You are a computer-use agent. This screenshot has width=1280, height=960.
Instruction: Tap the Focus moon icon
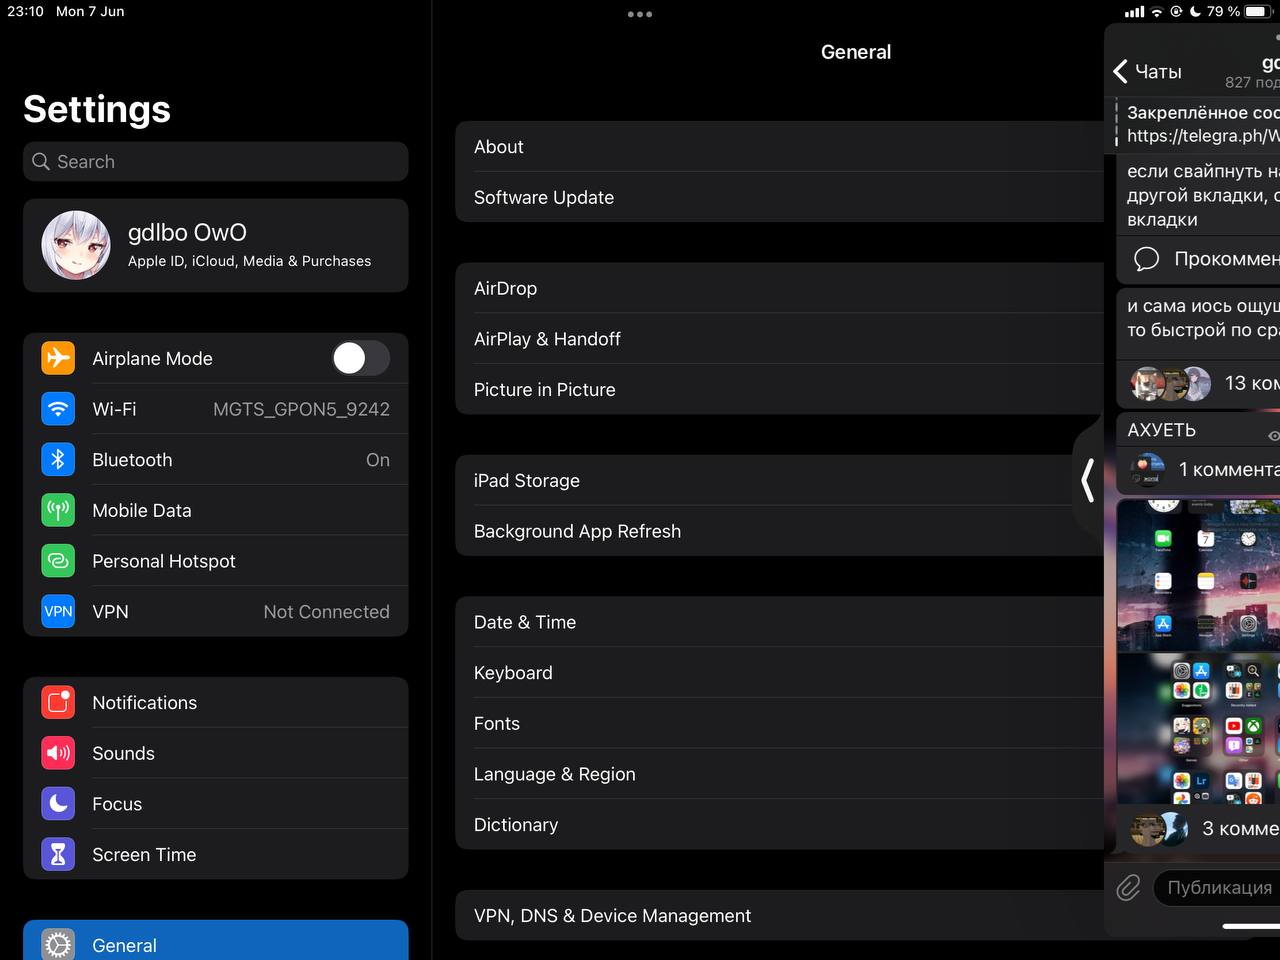(58, 804)
